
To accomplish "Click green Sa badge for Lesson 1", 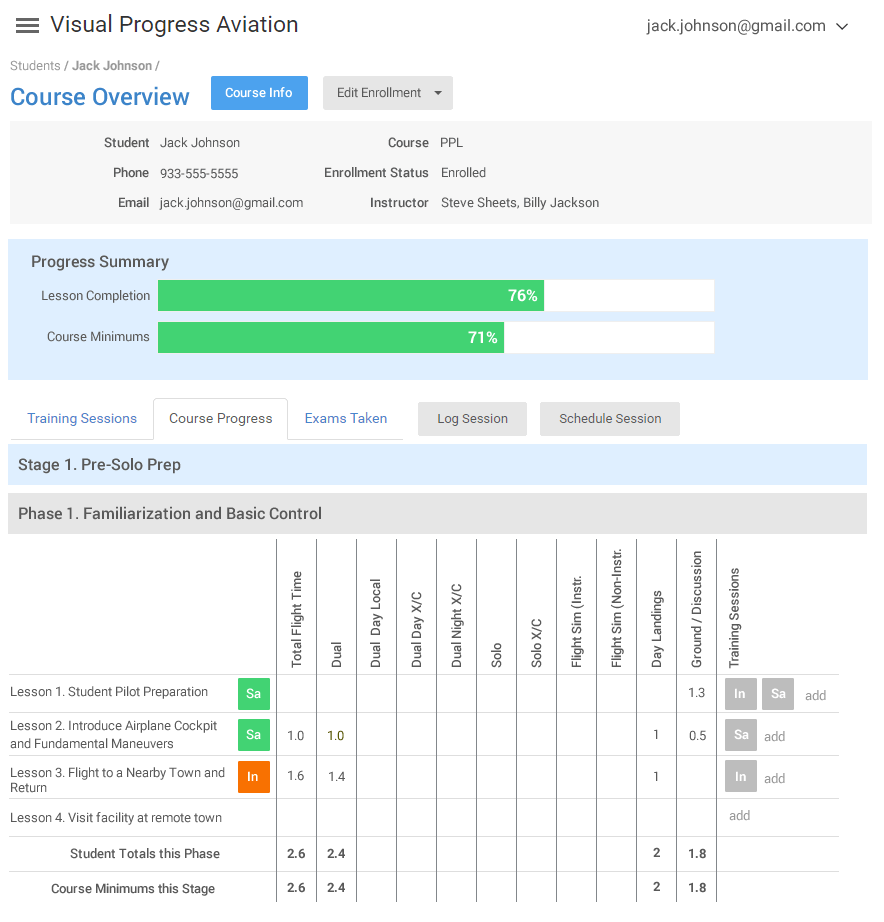I will [253, 694].
